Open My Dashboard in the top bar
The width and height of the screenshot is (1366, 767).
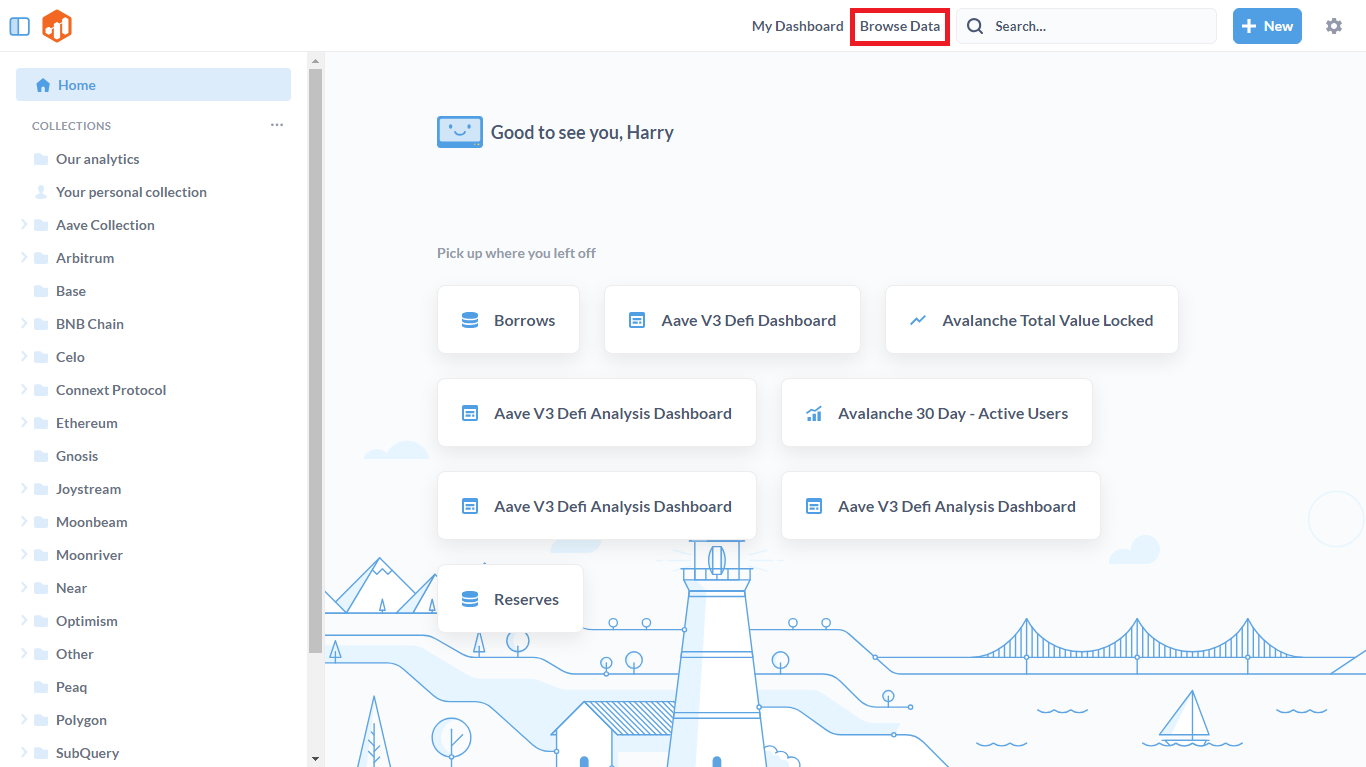pyautogui.click(x=797, y=26)
